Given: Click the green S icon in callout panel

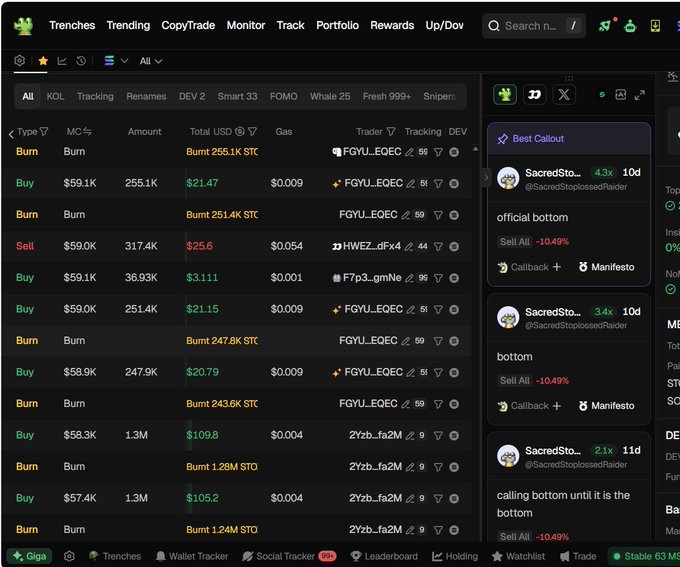Looking at the screenshot, I should [x=602, y=95].
